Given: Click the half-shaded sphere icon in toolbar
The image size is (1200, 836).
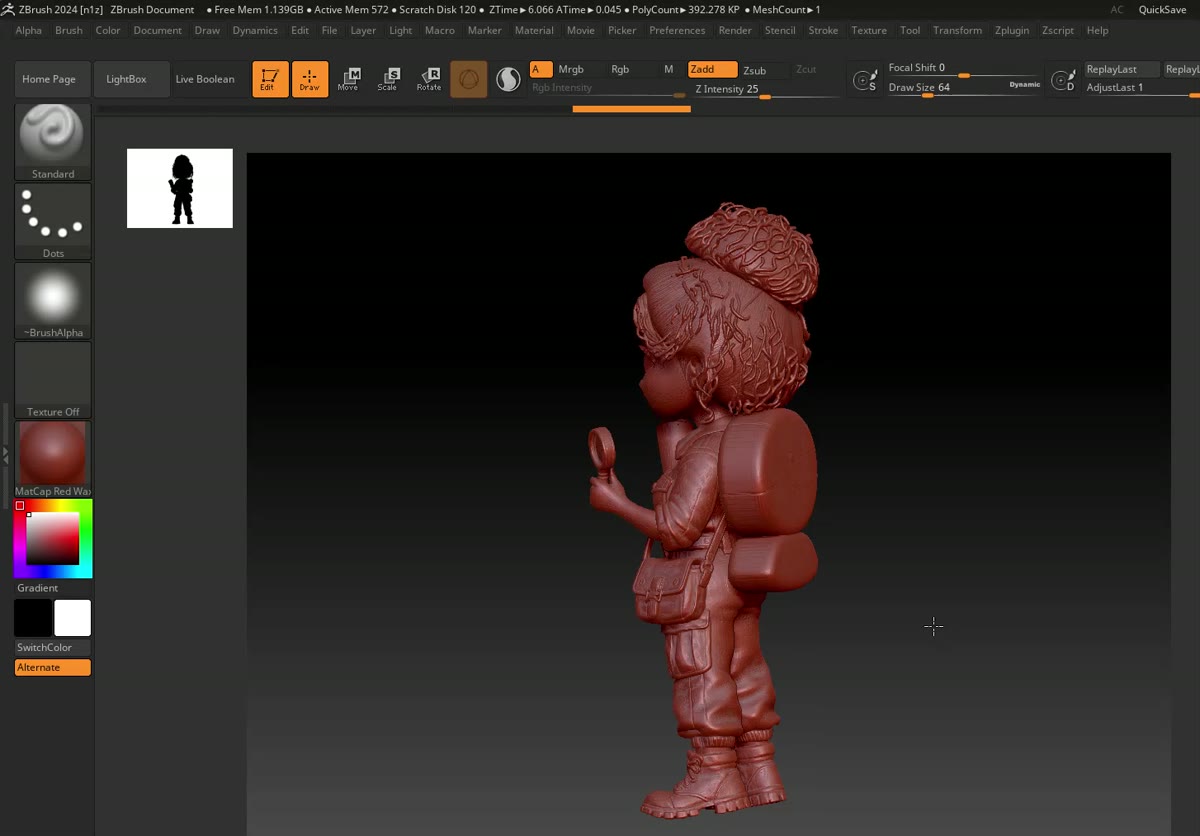Looking at the screenshot, I should pos(508,79).
